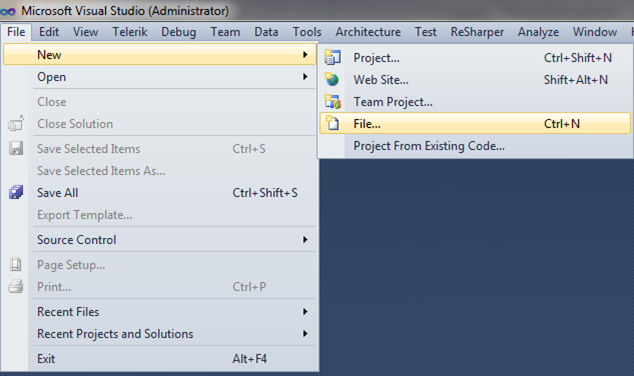Click the Ctrl+Shift+S shortcut text

point(265,193)
